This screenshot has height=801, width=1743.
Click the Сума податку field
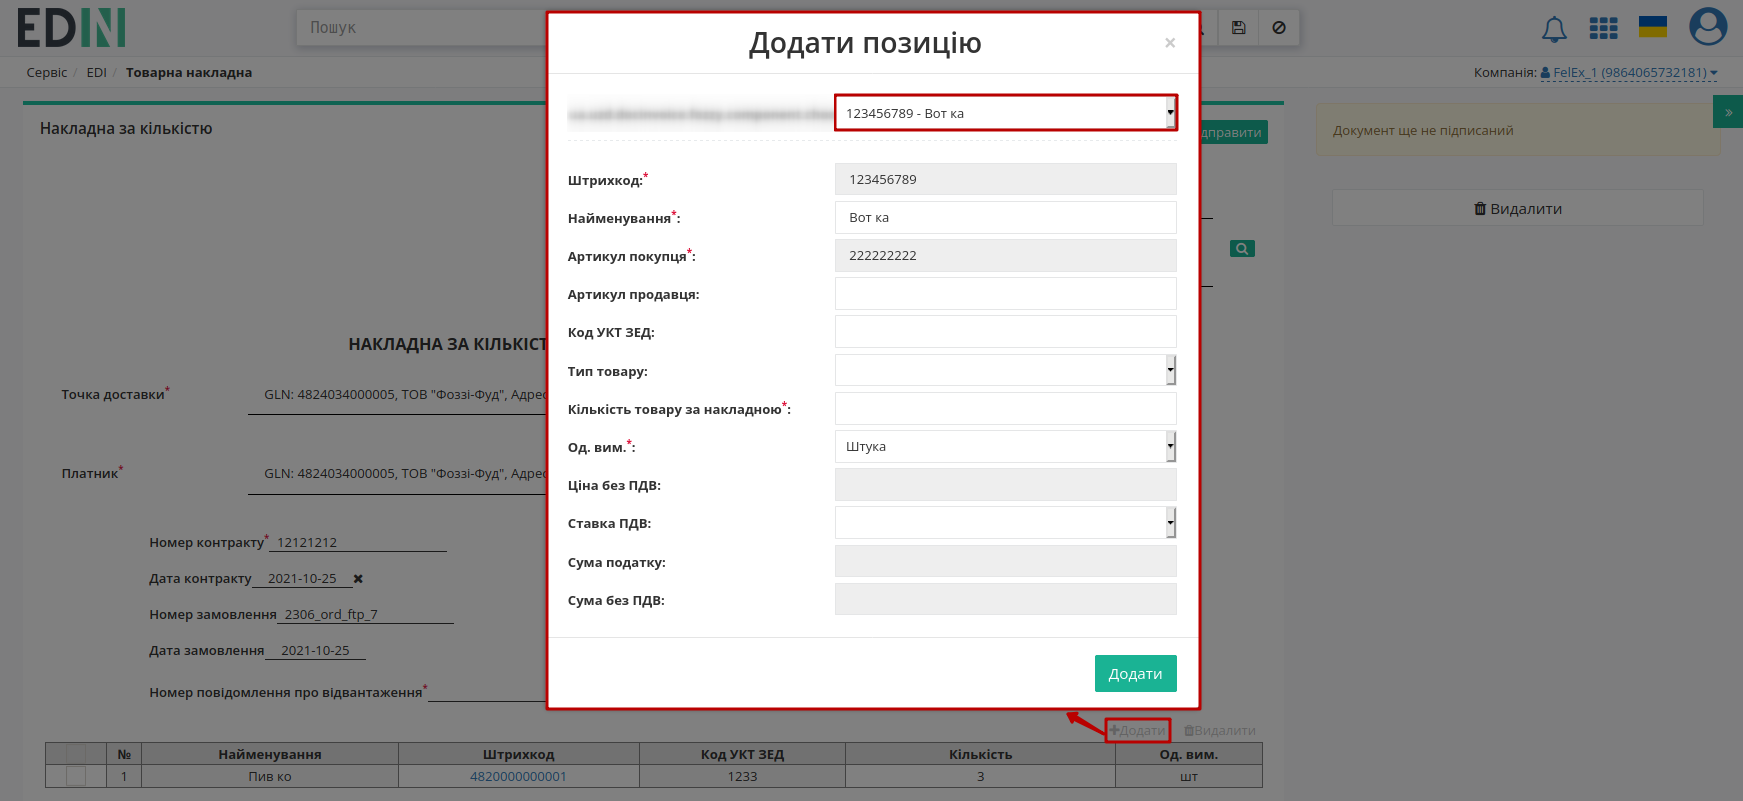click(1005, 561)
